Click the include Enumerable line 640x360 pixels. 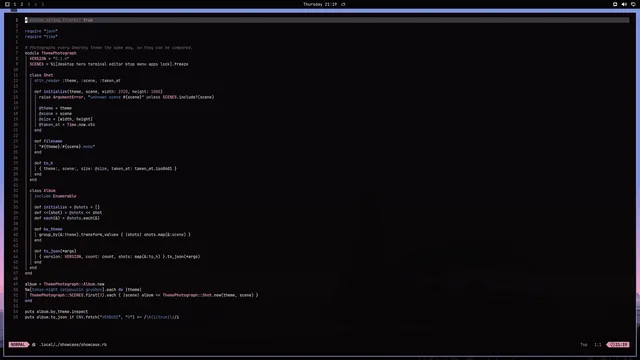(55, 196)
